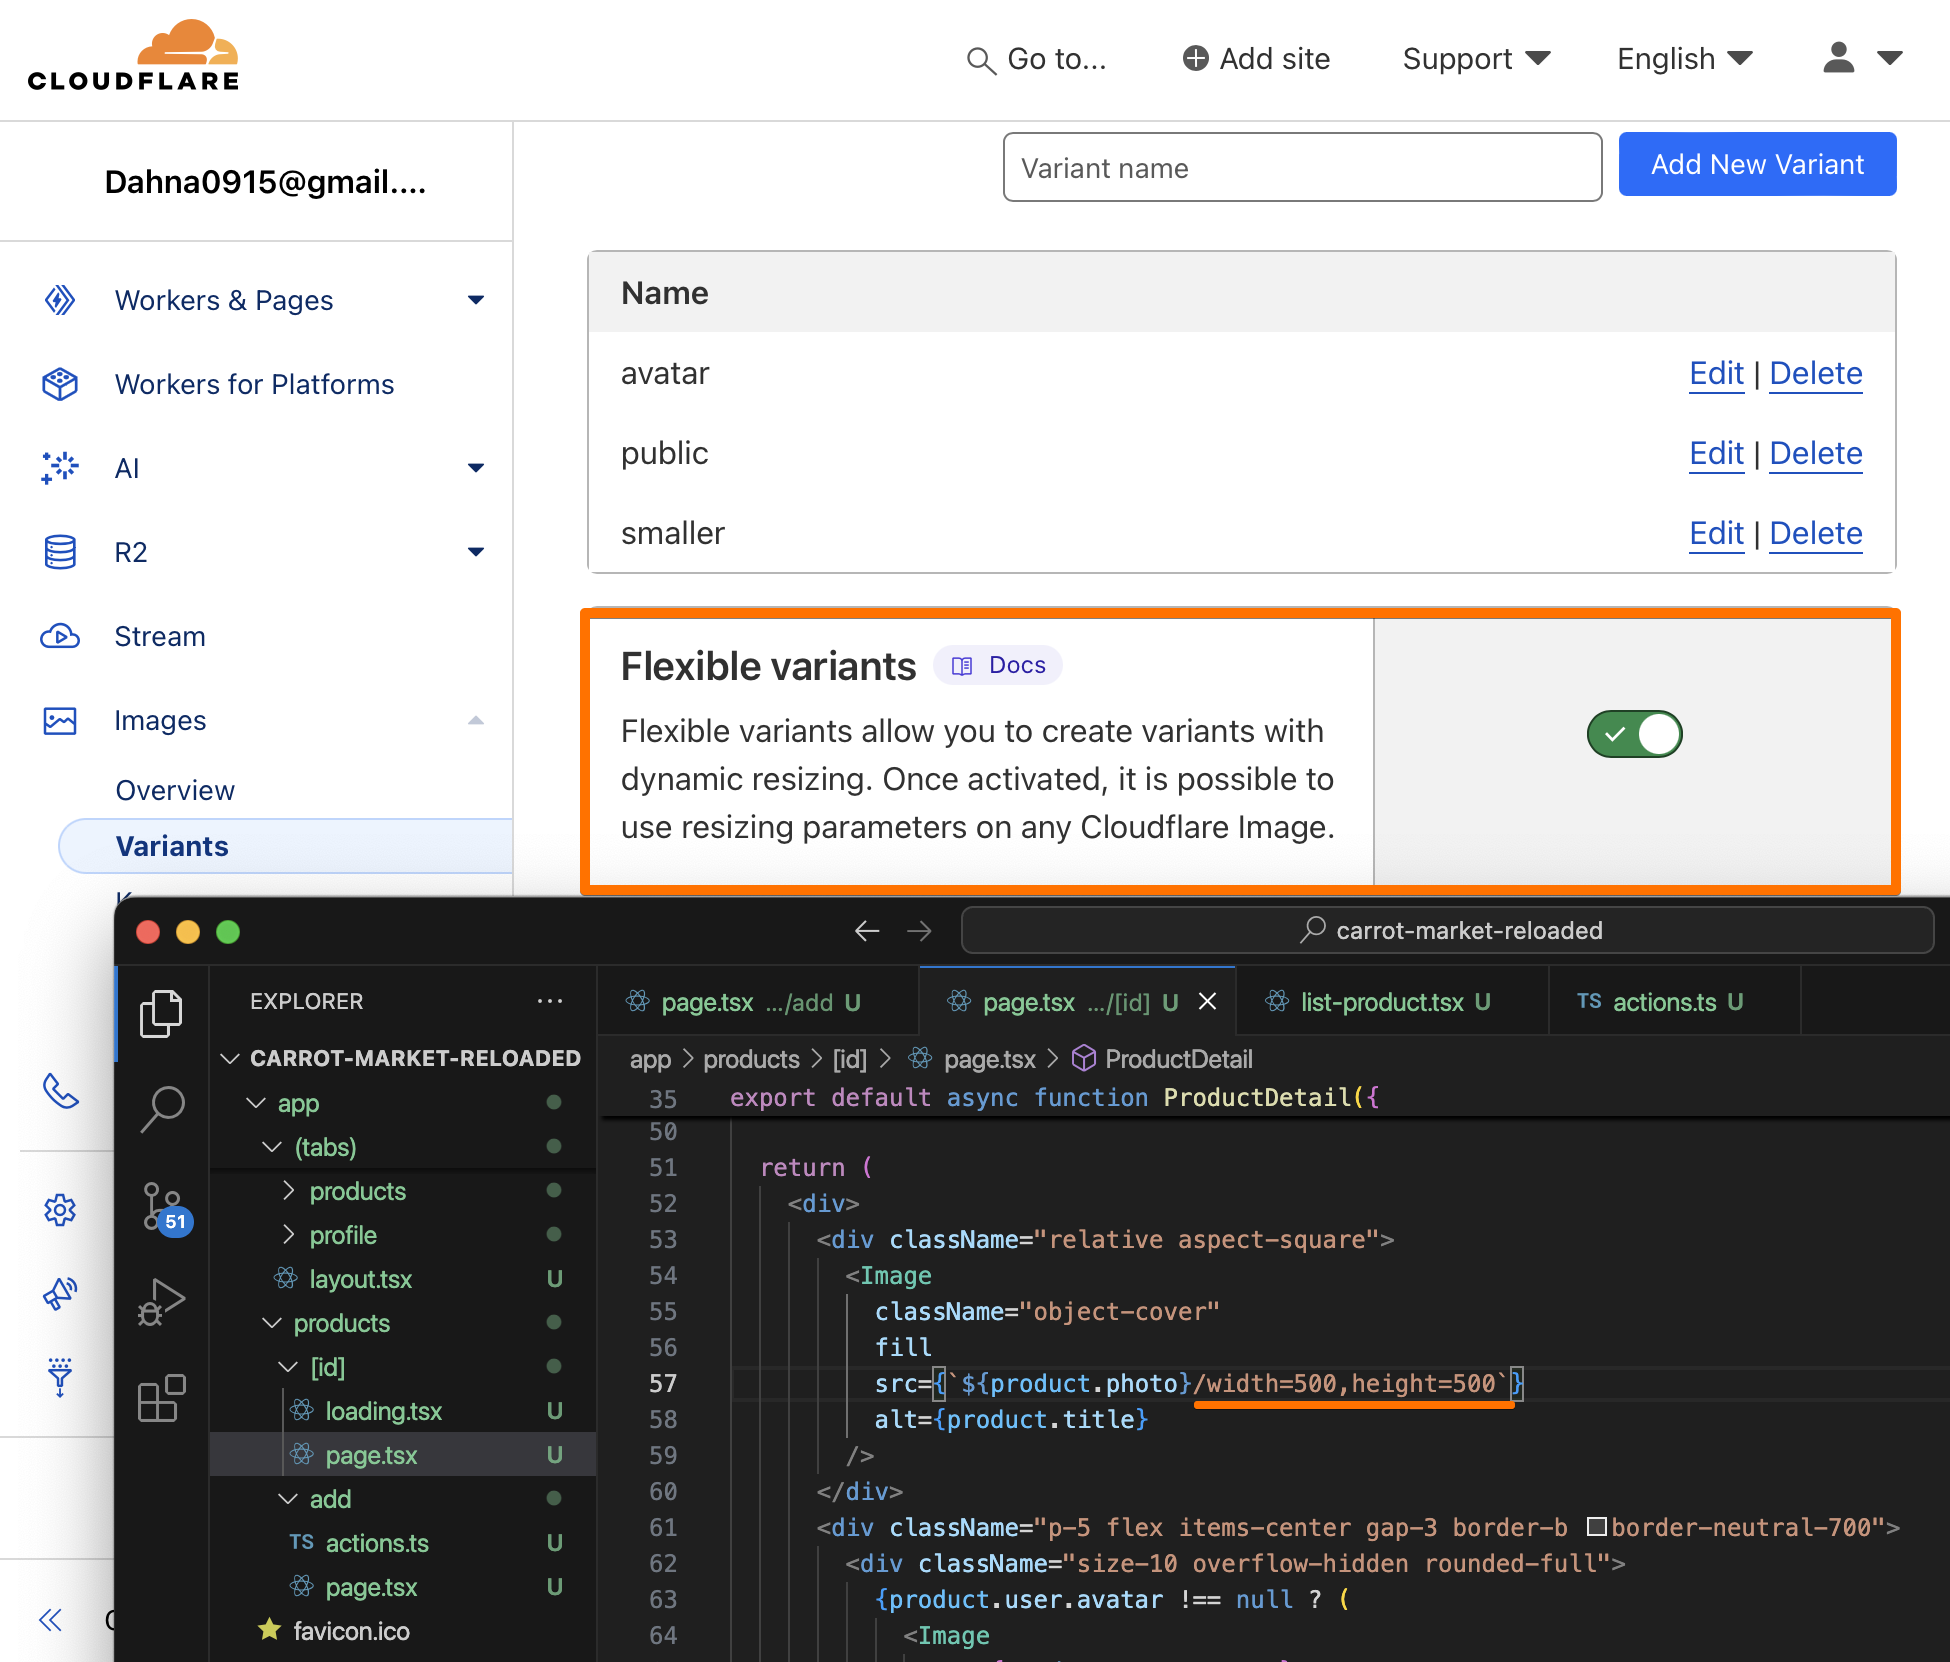Screen dimensions: 1950x1662
Task: Open the Support dropdown
Action: [1476, 59]
